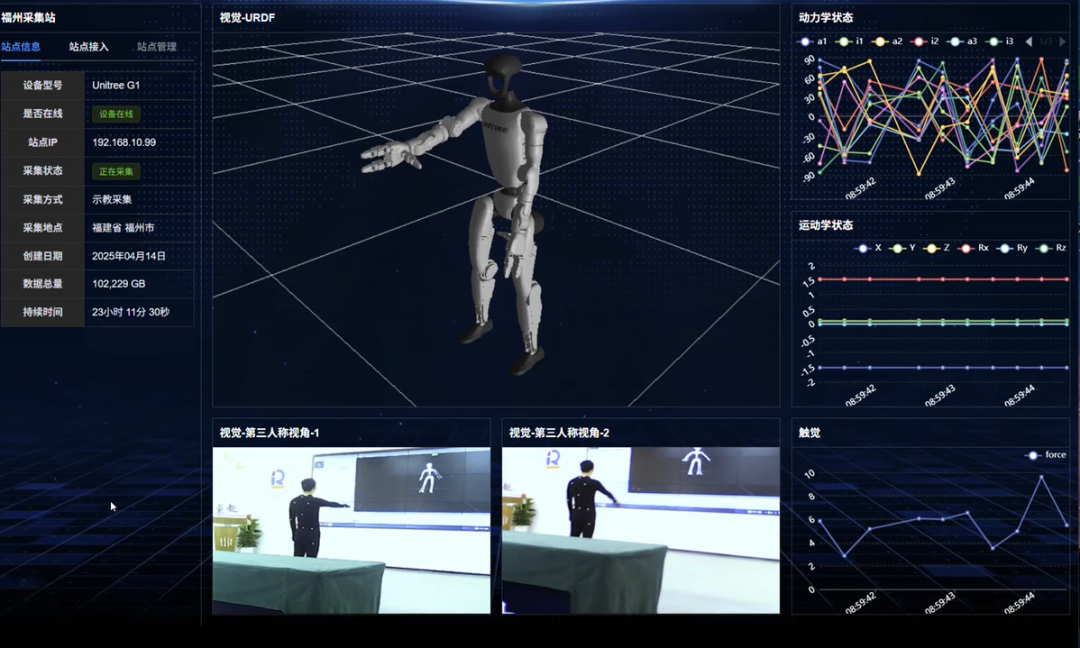Screen dimensions: 1080x648
Task: Click the 正在采集 status badge
Action: click(x=116, y=171)
